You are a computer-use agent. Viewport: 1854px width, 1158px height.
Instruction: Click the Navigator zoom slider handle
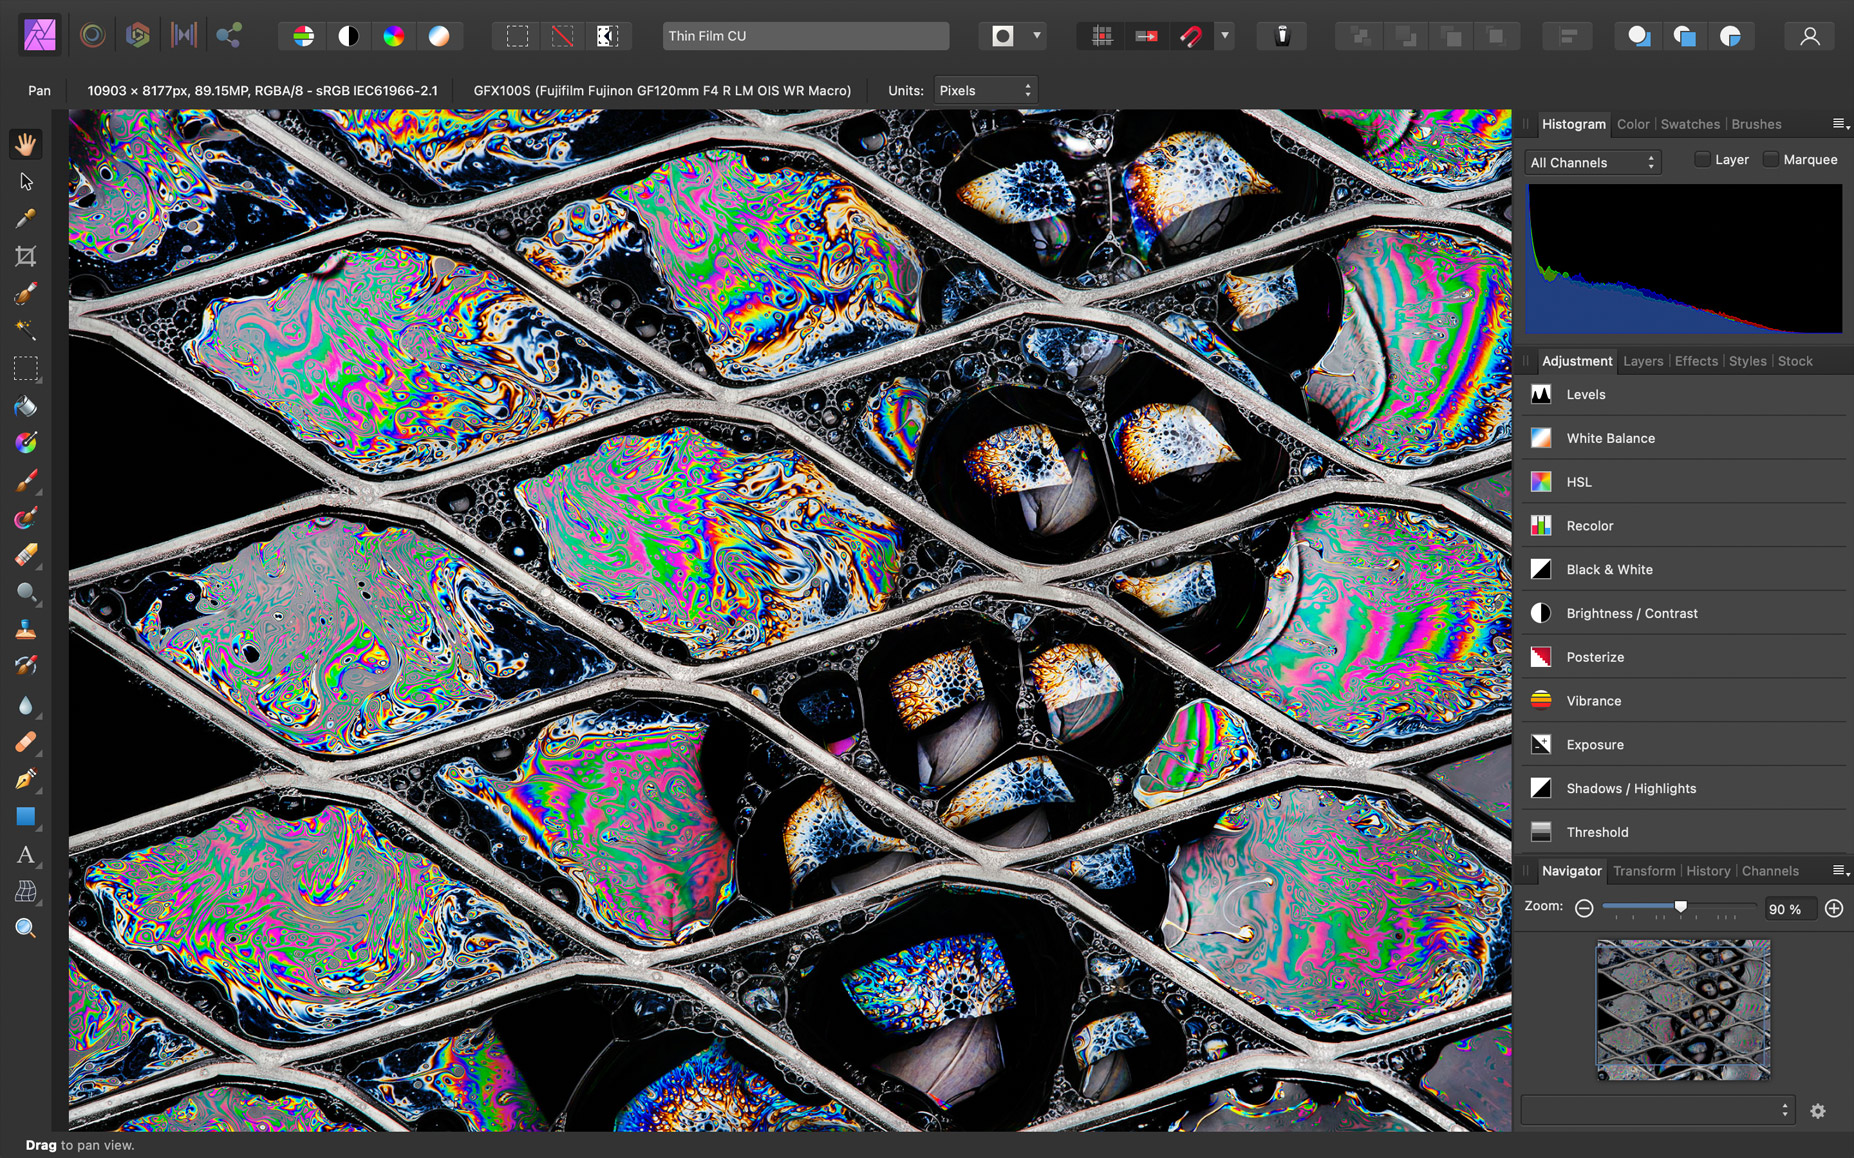pyautogui.click(x=1681, y=907)
